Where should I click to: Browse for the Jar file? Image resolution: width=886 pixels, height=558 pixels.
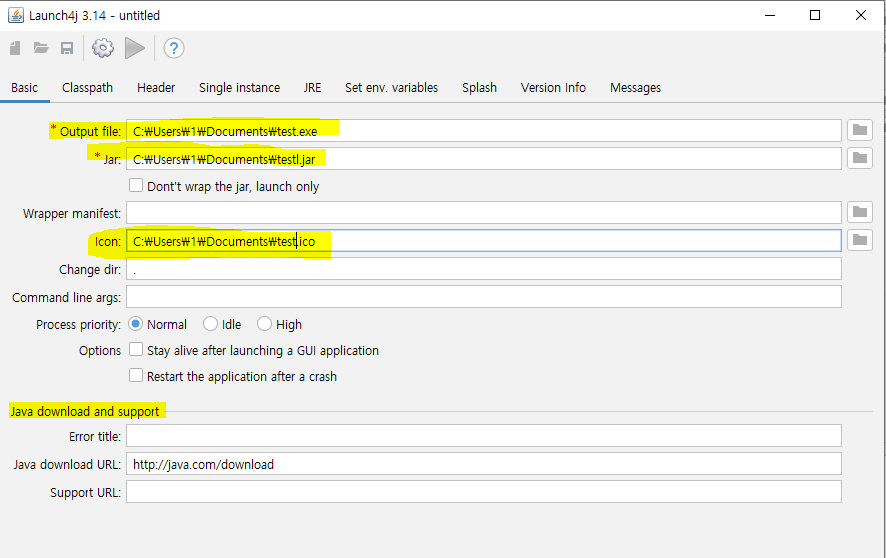(x=860, y=158)
